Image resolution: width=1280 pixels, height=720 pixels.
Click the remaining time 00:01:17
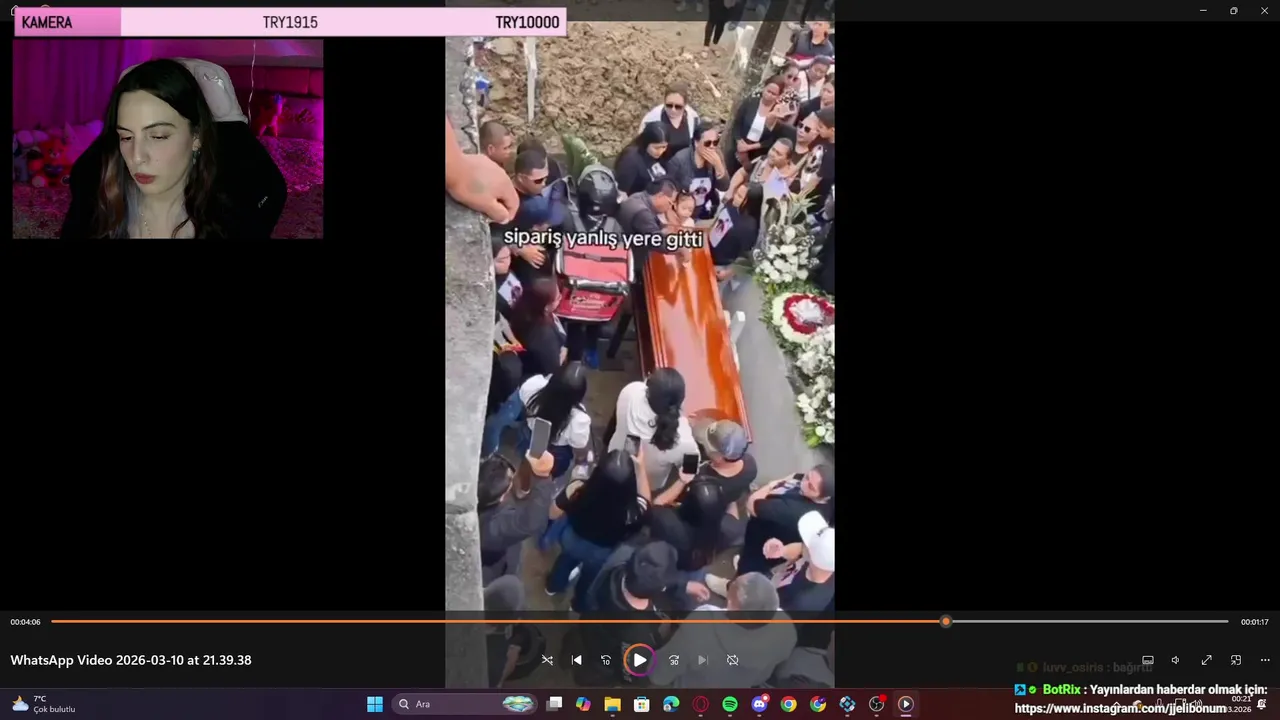(x=1254, y=622)
